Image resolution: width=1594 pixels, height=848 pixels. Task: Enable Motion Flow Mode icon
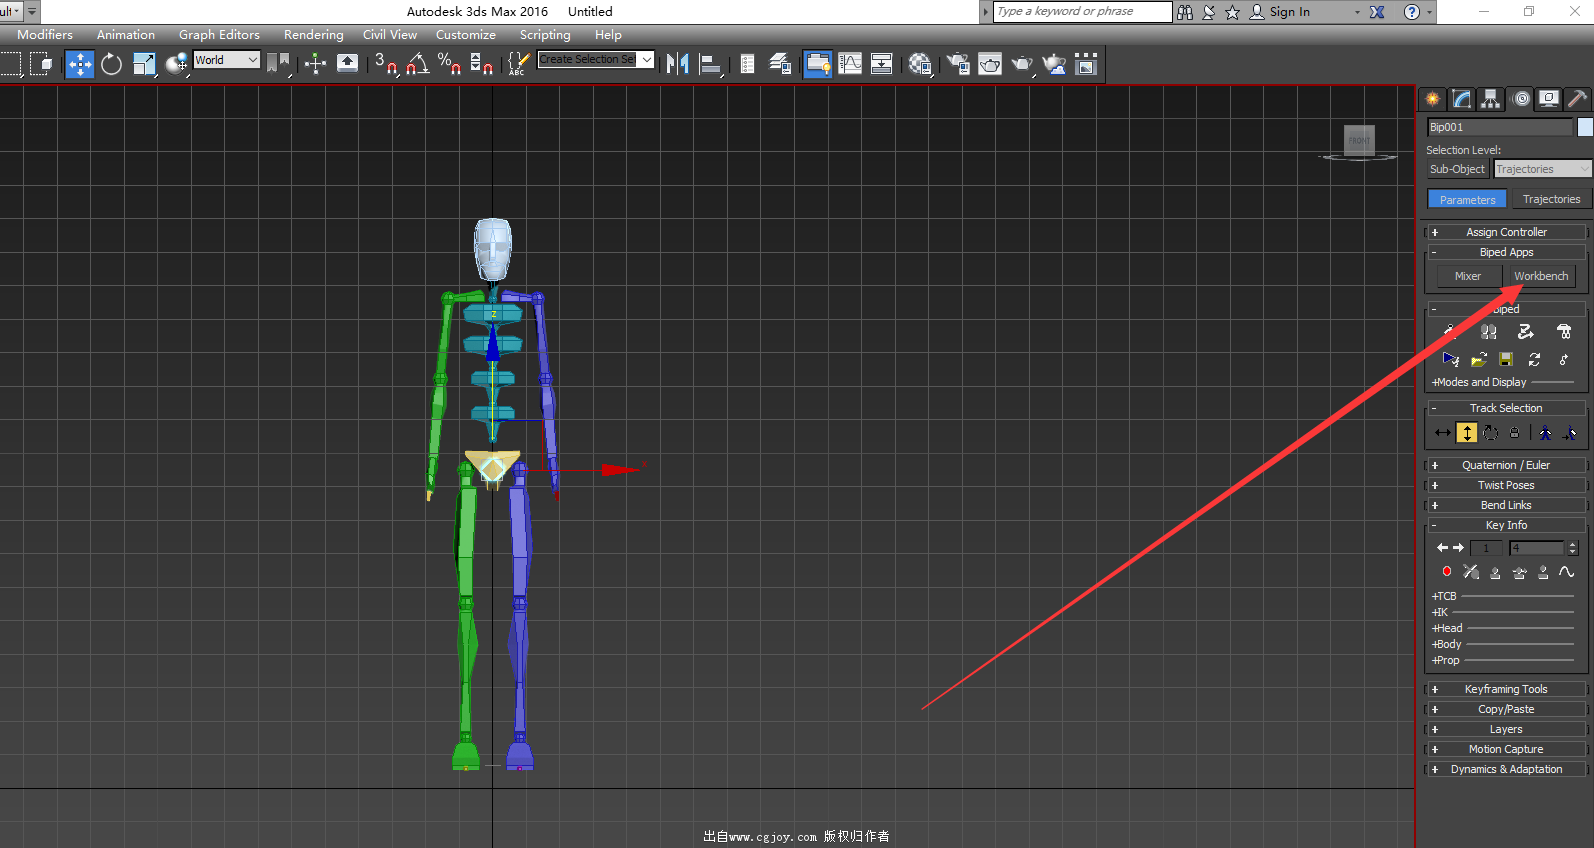click(1526, 332)
